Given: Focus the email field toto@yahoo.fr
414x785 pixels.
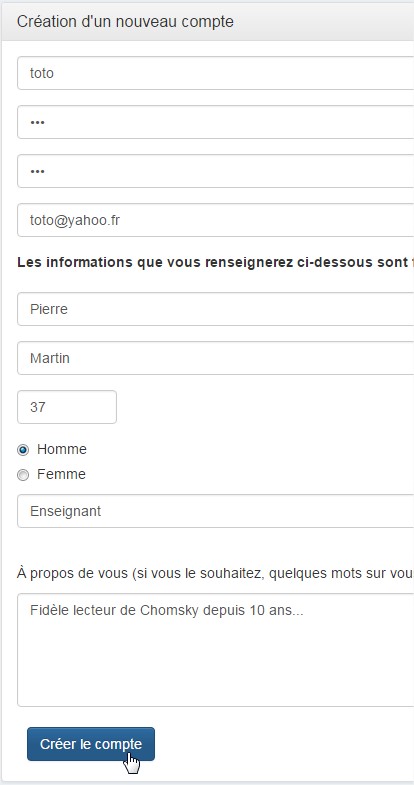Looking at the screenshot, I should tap(216, 220).
